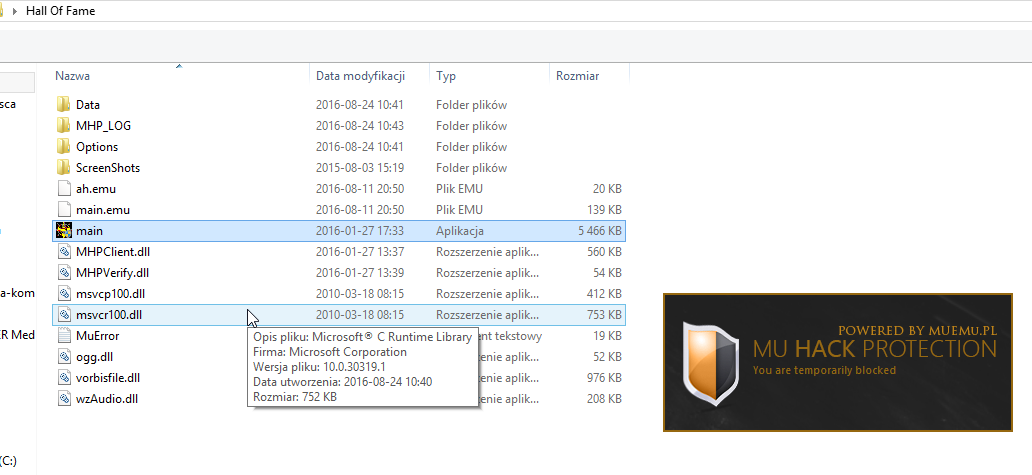The height and width of the screenshot is (475, 1032).
Task: Click the Plik EMU type of ah.emu
Action: (459, 189)
